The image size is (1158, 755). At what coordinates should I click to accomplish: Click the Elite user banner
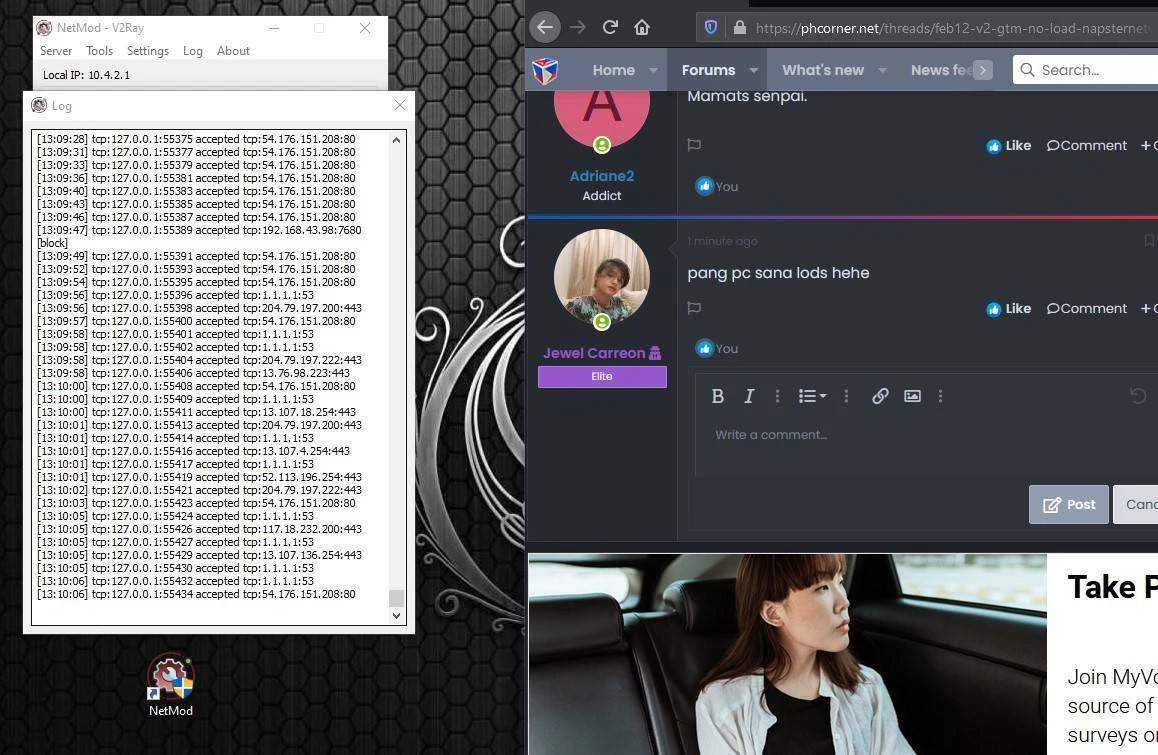602,377
